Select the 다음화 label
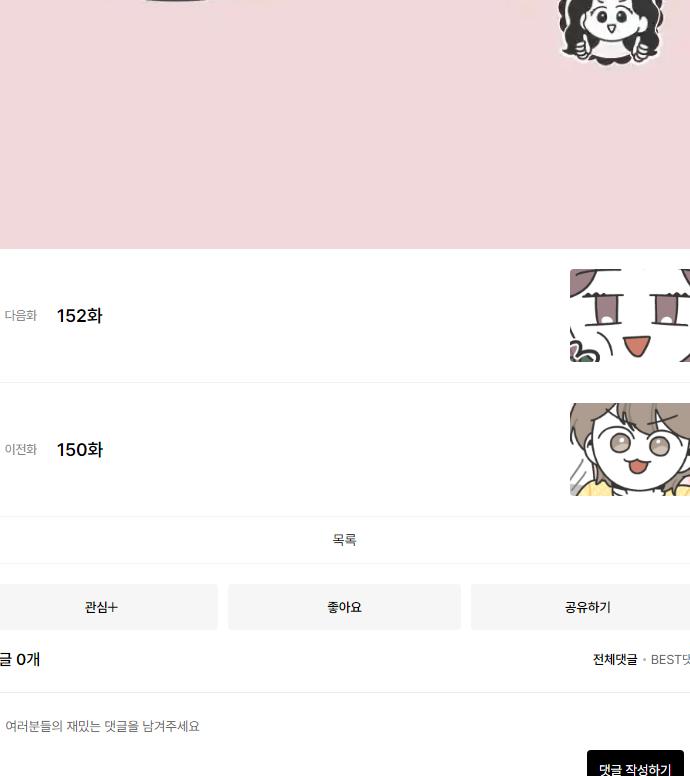 pos(21,315)
